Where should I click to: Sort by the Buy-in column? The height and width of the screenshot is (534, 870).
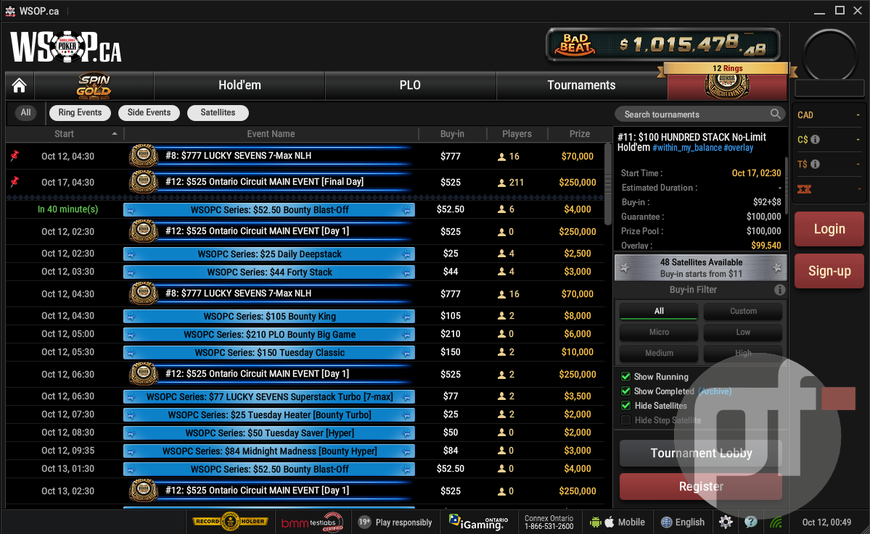(x=452, y=134)
